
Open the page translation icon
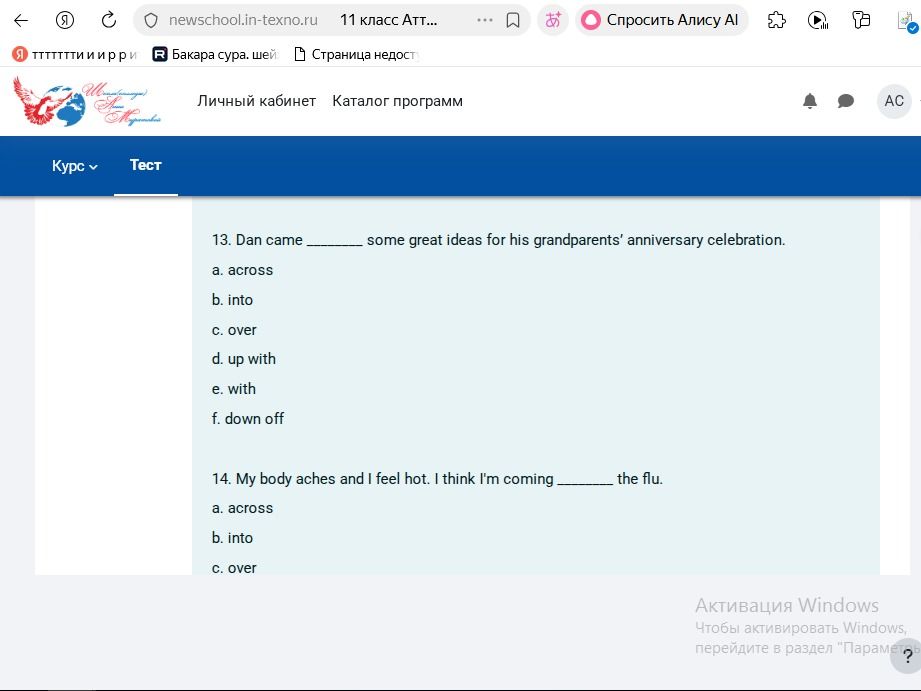click(x=553, y=21)
